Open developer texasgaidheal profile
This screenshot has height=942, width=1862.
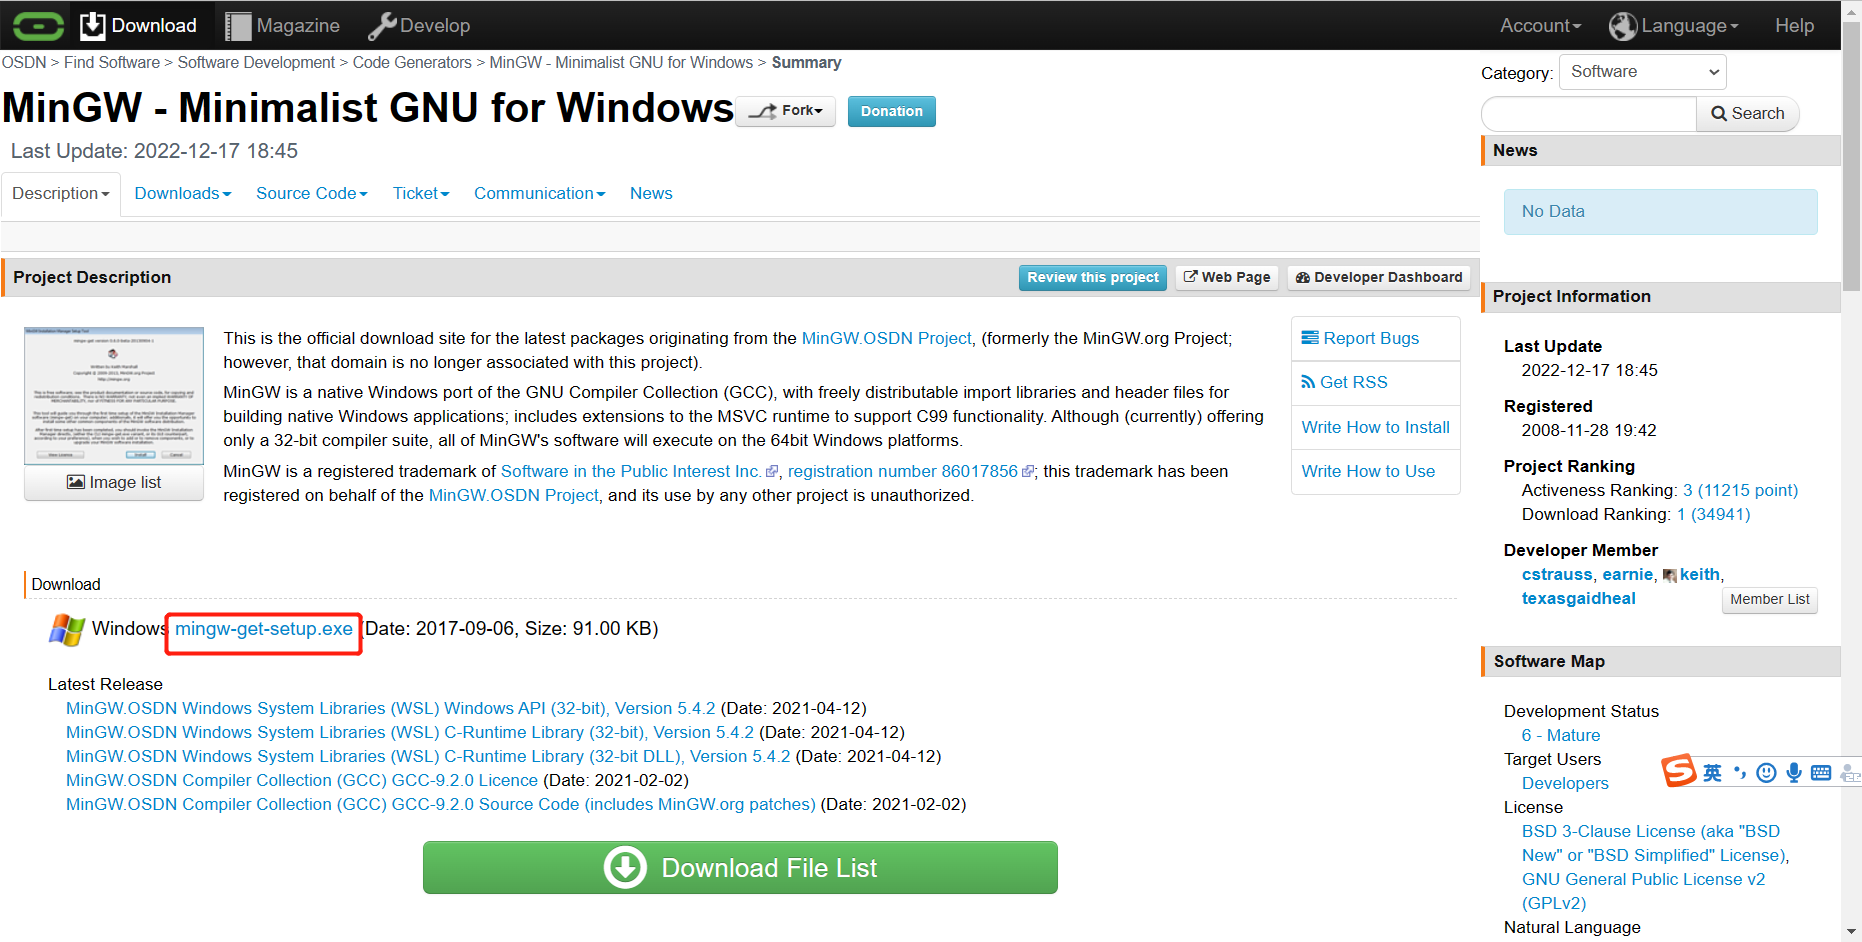coord(1579,598)
